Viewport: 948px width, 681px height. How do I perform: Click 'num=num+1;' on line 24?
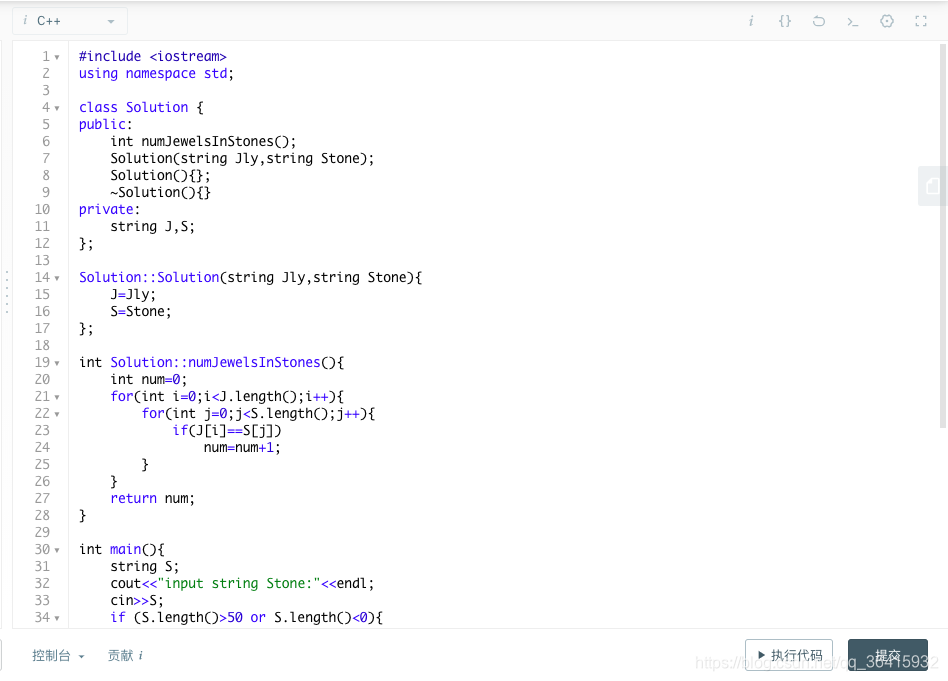(x=242, y=448)
